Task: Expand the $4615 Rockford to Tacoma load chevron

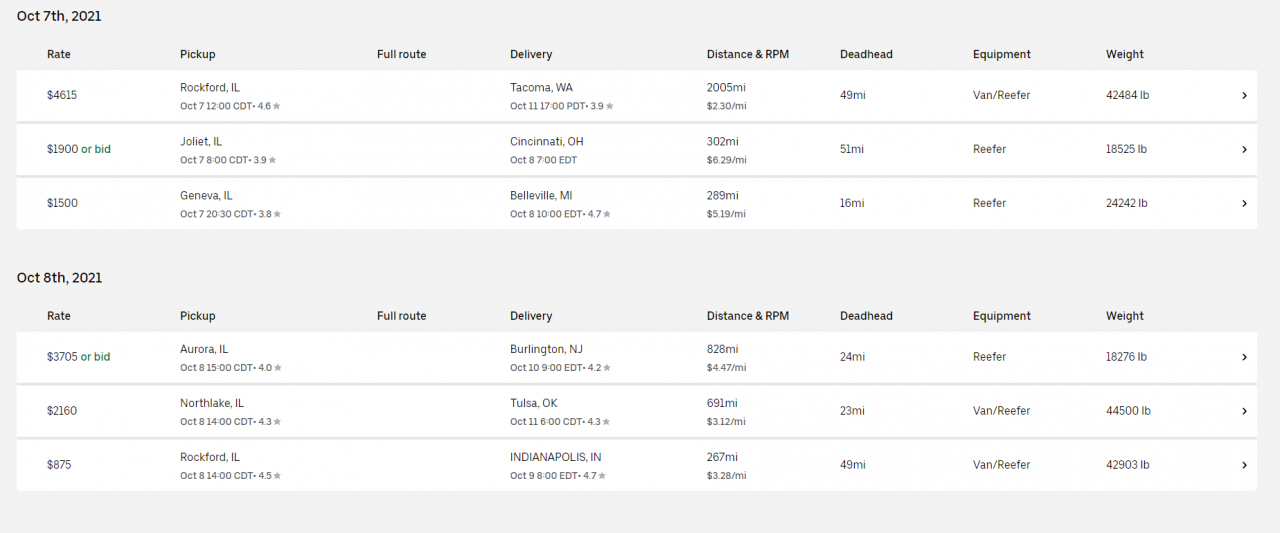Action: pyautogui.click(x=1244, y=96)
